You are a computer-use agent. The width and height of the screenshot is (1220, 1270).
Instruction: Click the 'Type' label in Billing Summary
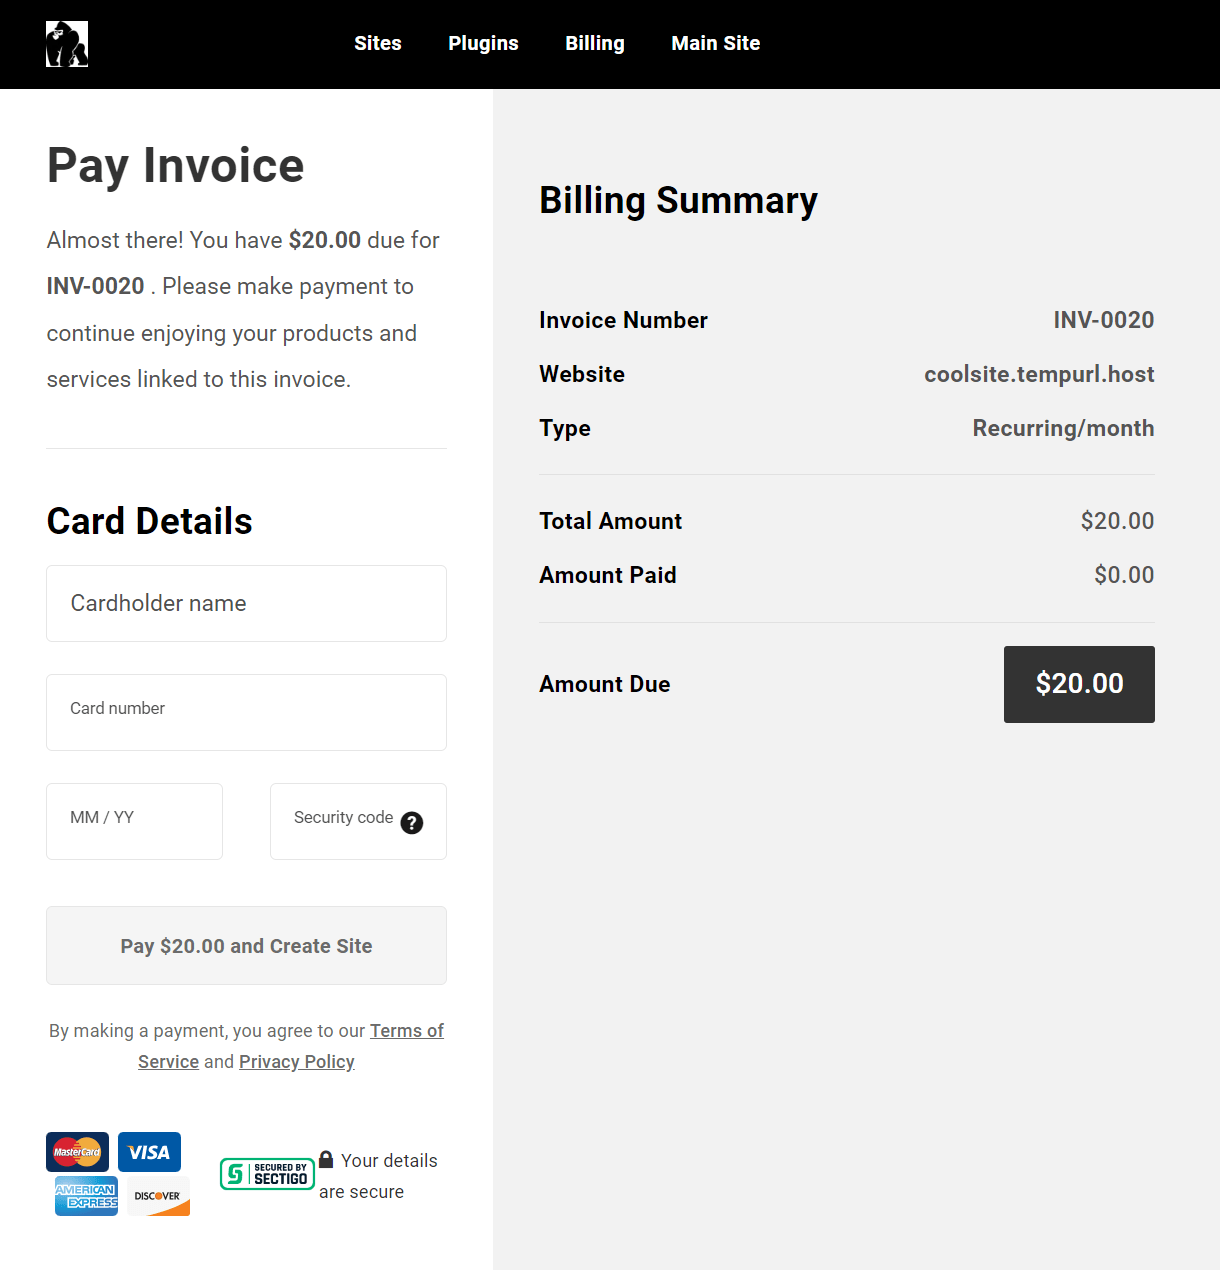pos(565,429)
